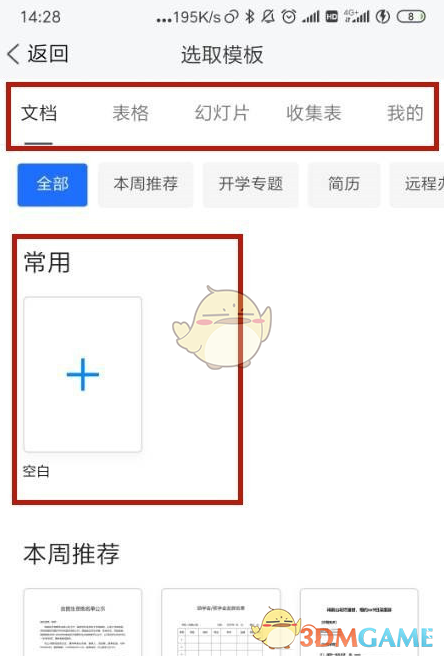Switch to the 表格 tab
The height and width of the screenshot is (656, 444).
(130, 113)
